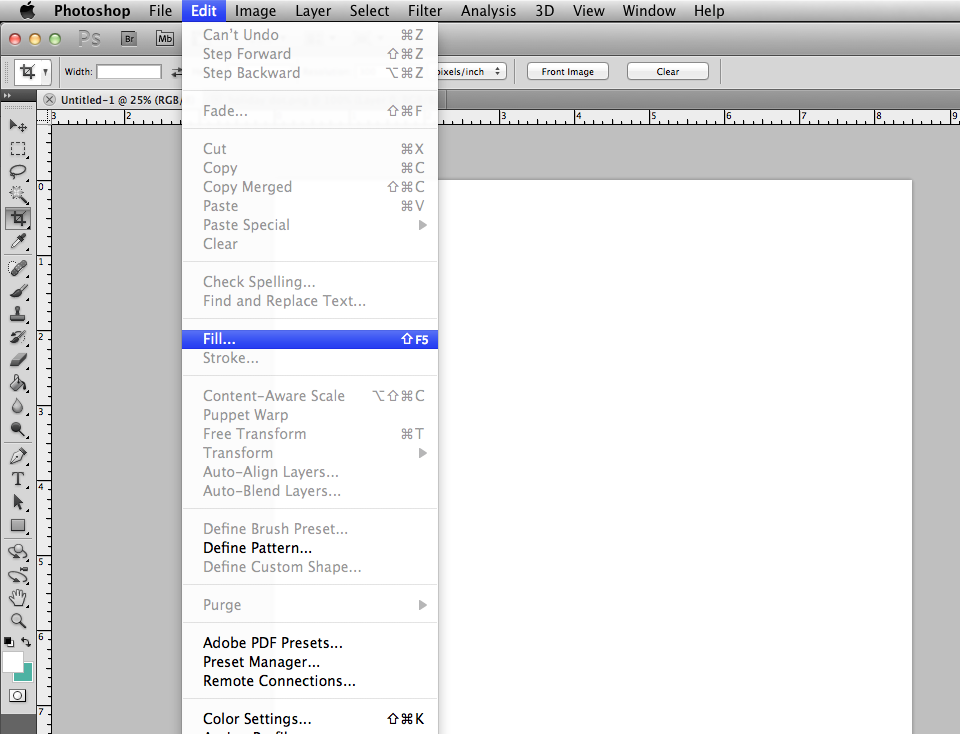Select the Hand tool
The width and height of the screenshot is (960, 734).
coord(18,597)
